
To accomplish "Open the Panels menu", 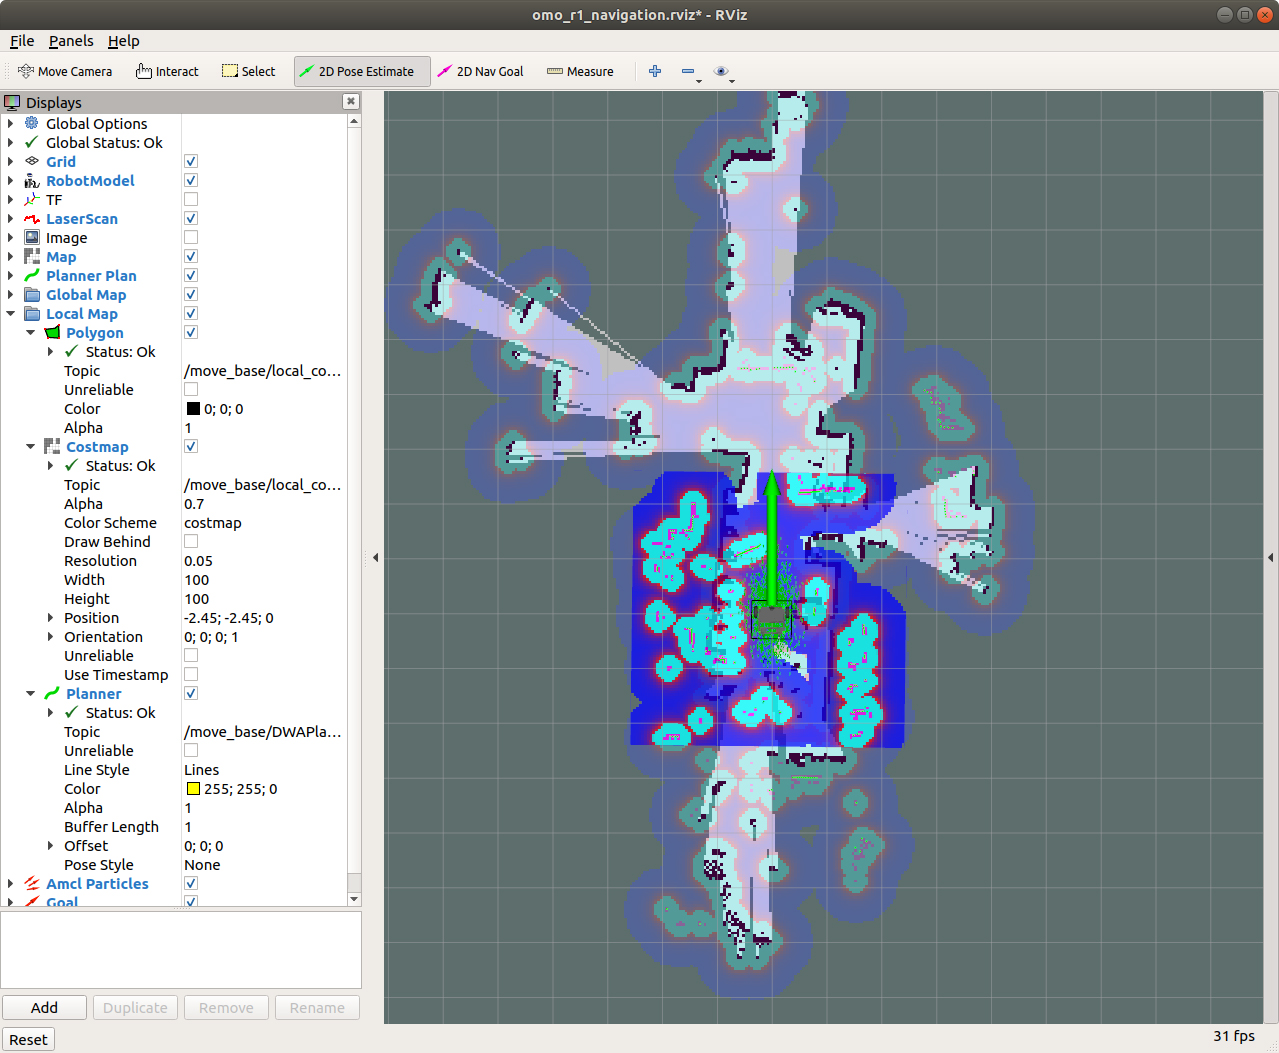I will 71,41.
